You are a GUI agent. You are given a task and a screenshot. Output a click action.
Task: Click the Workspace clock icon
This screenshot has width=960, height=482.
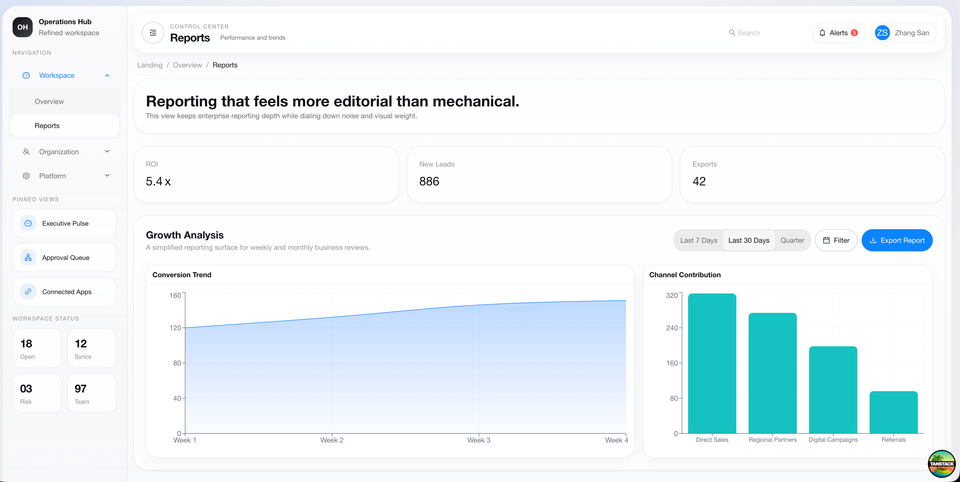coord(26,75)
